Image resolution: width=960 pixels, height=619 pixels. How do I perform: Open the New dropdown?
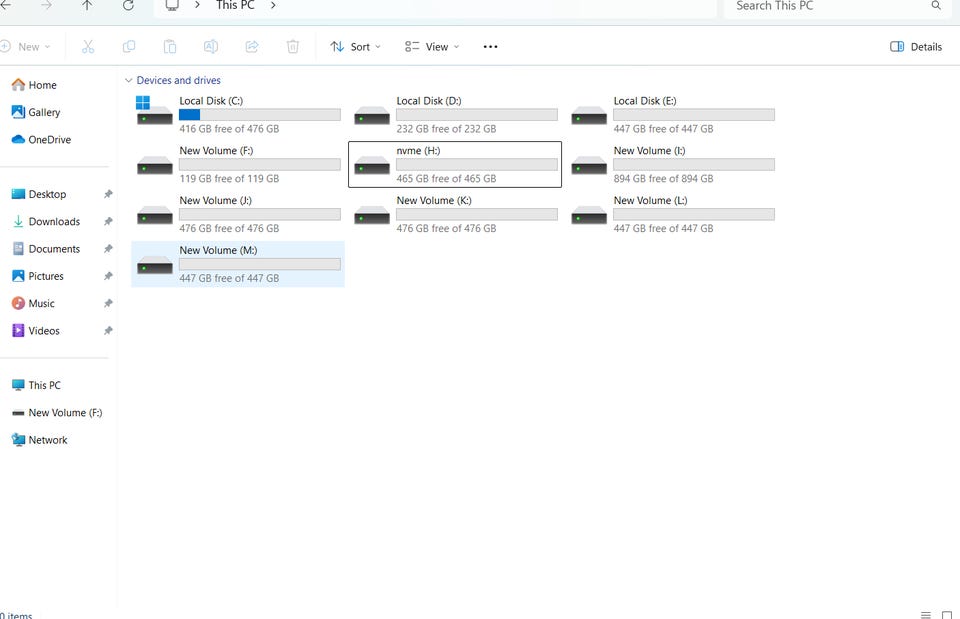tap(26, 47)
